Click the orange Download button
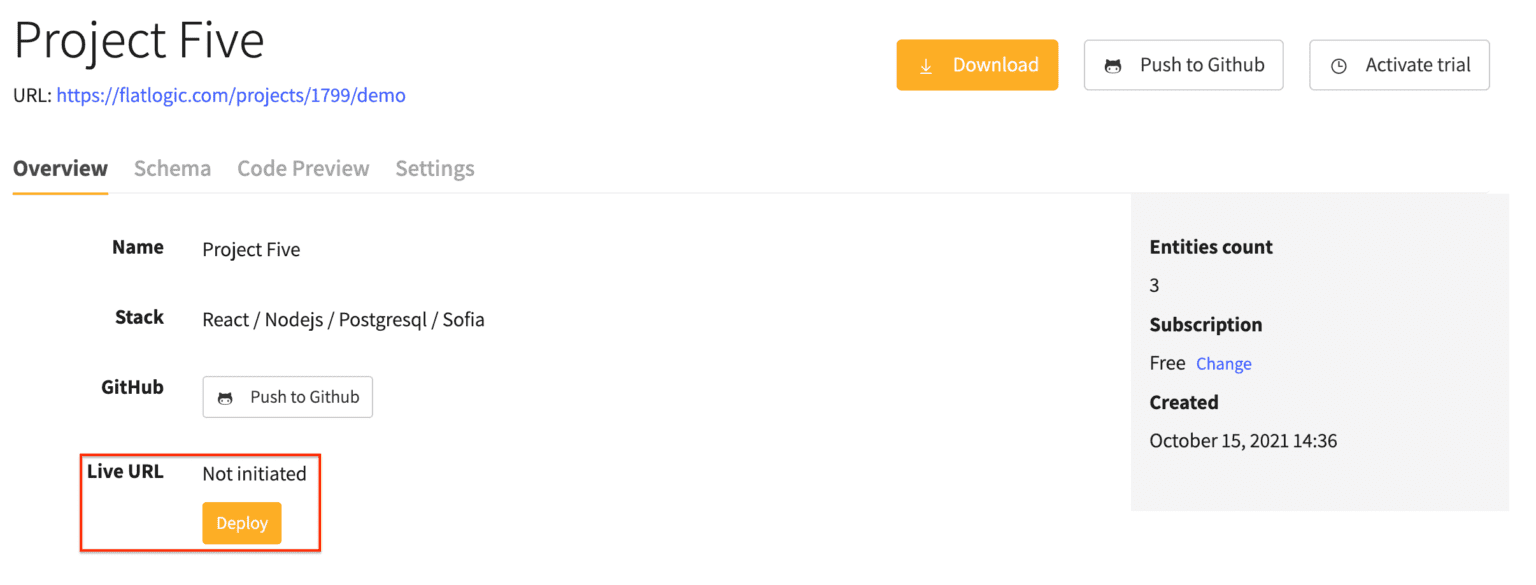 pyautogui.click(x=977, y=64)
